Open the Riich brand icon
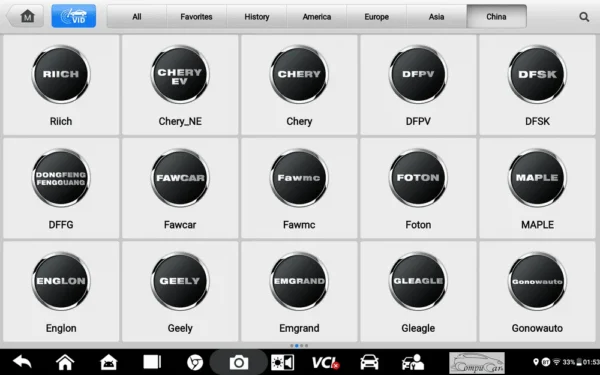The width and height of the screenshot is (600, 375). point(61,75)
